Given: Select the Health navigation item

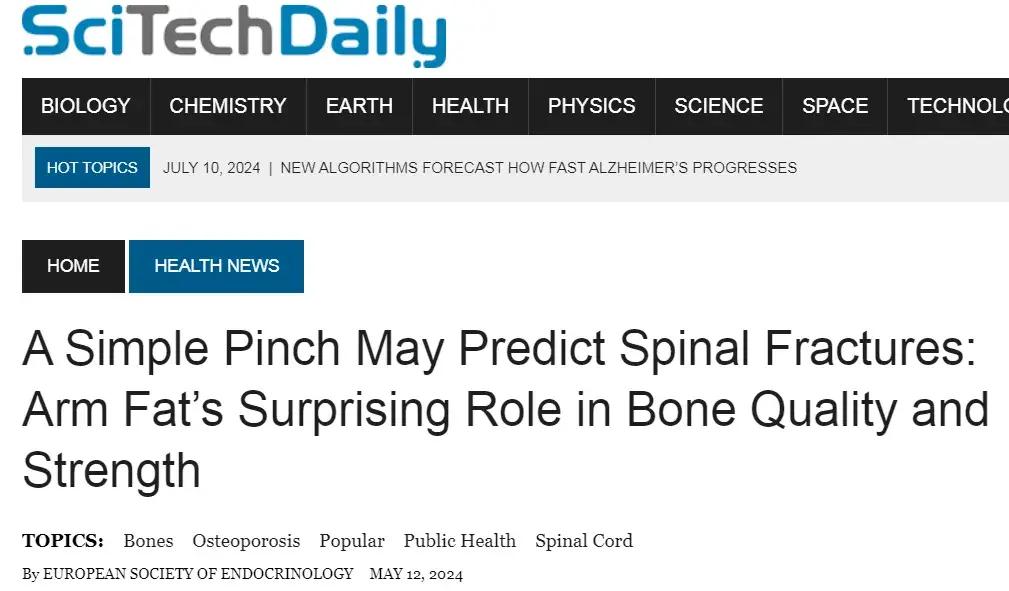Looking at the screenshot, I should pyautogui.click(x=470, y=106).
